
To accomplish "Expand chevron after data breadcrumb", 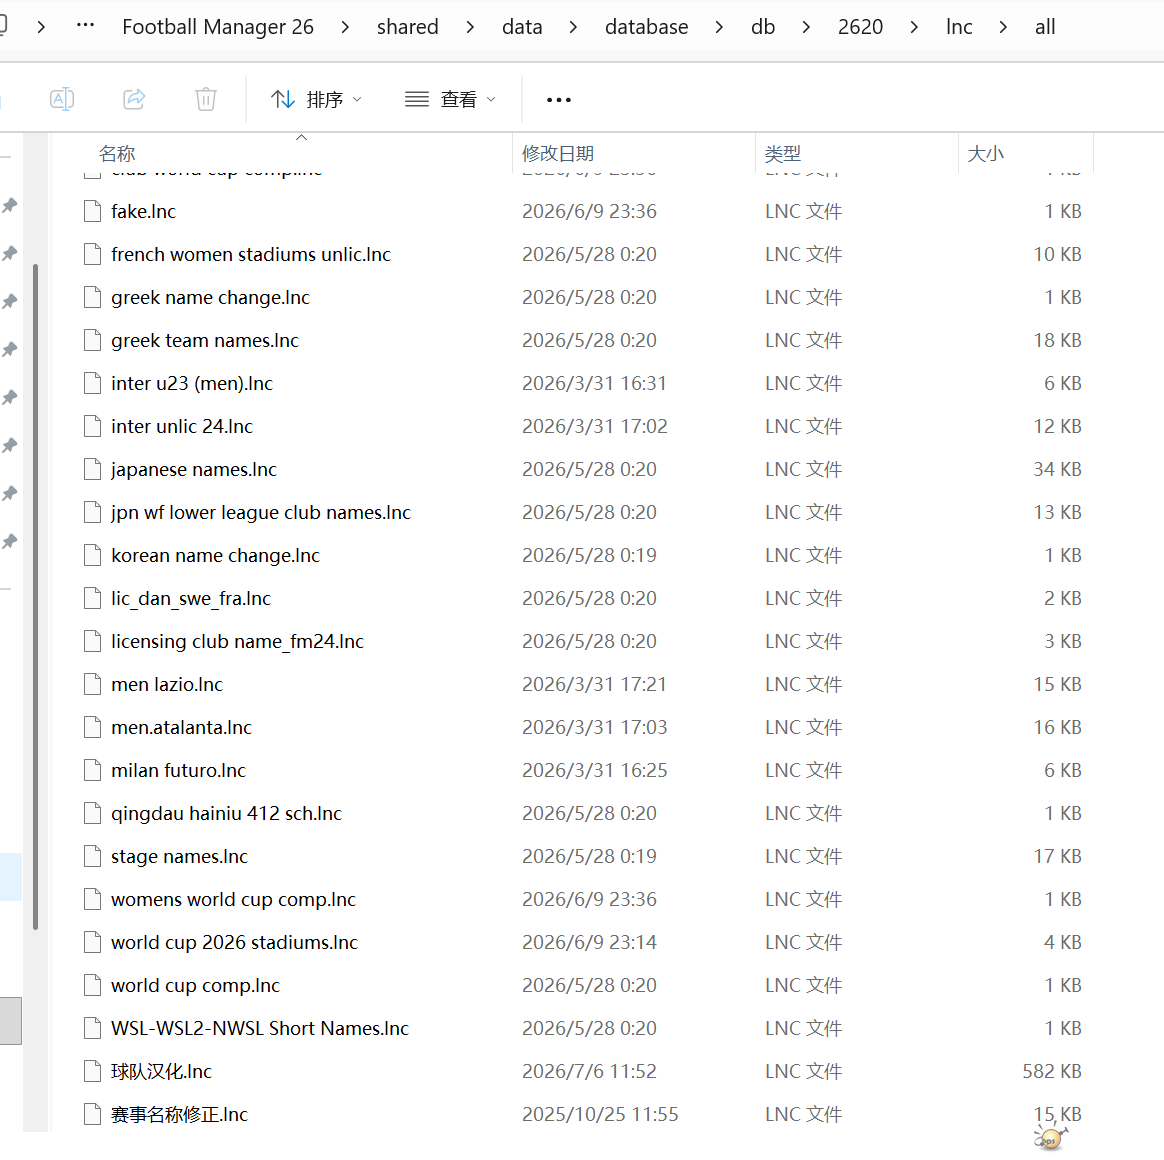I will 573,27.
